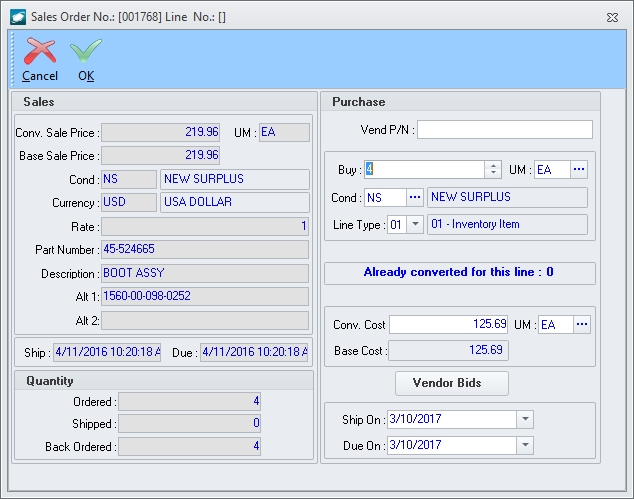Click the empty Alt 2 field
The height and width of the screenshot is (499, 634).
click(x=205, y=320)
